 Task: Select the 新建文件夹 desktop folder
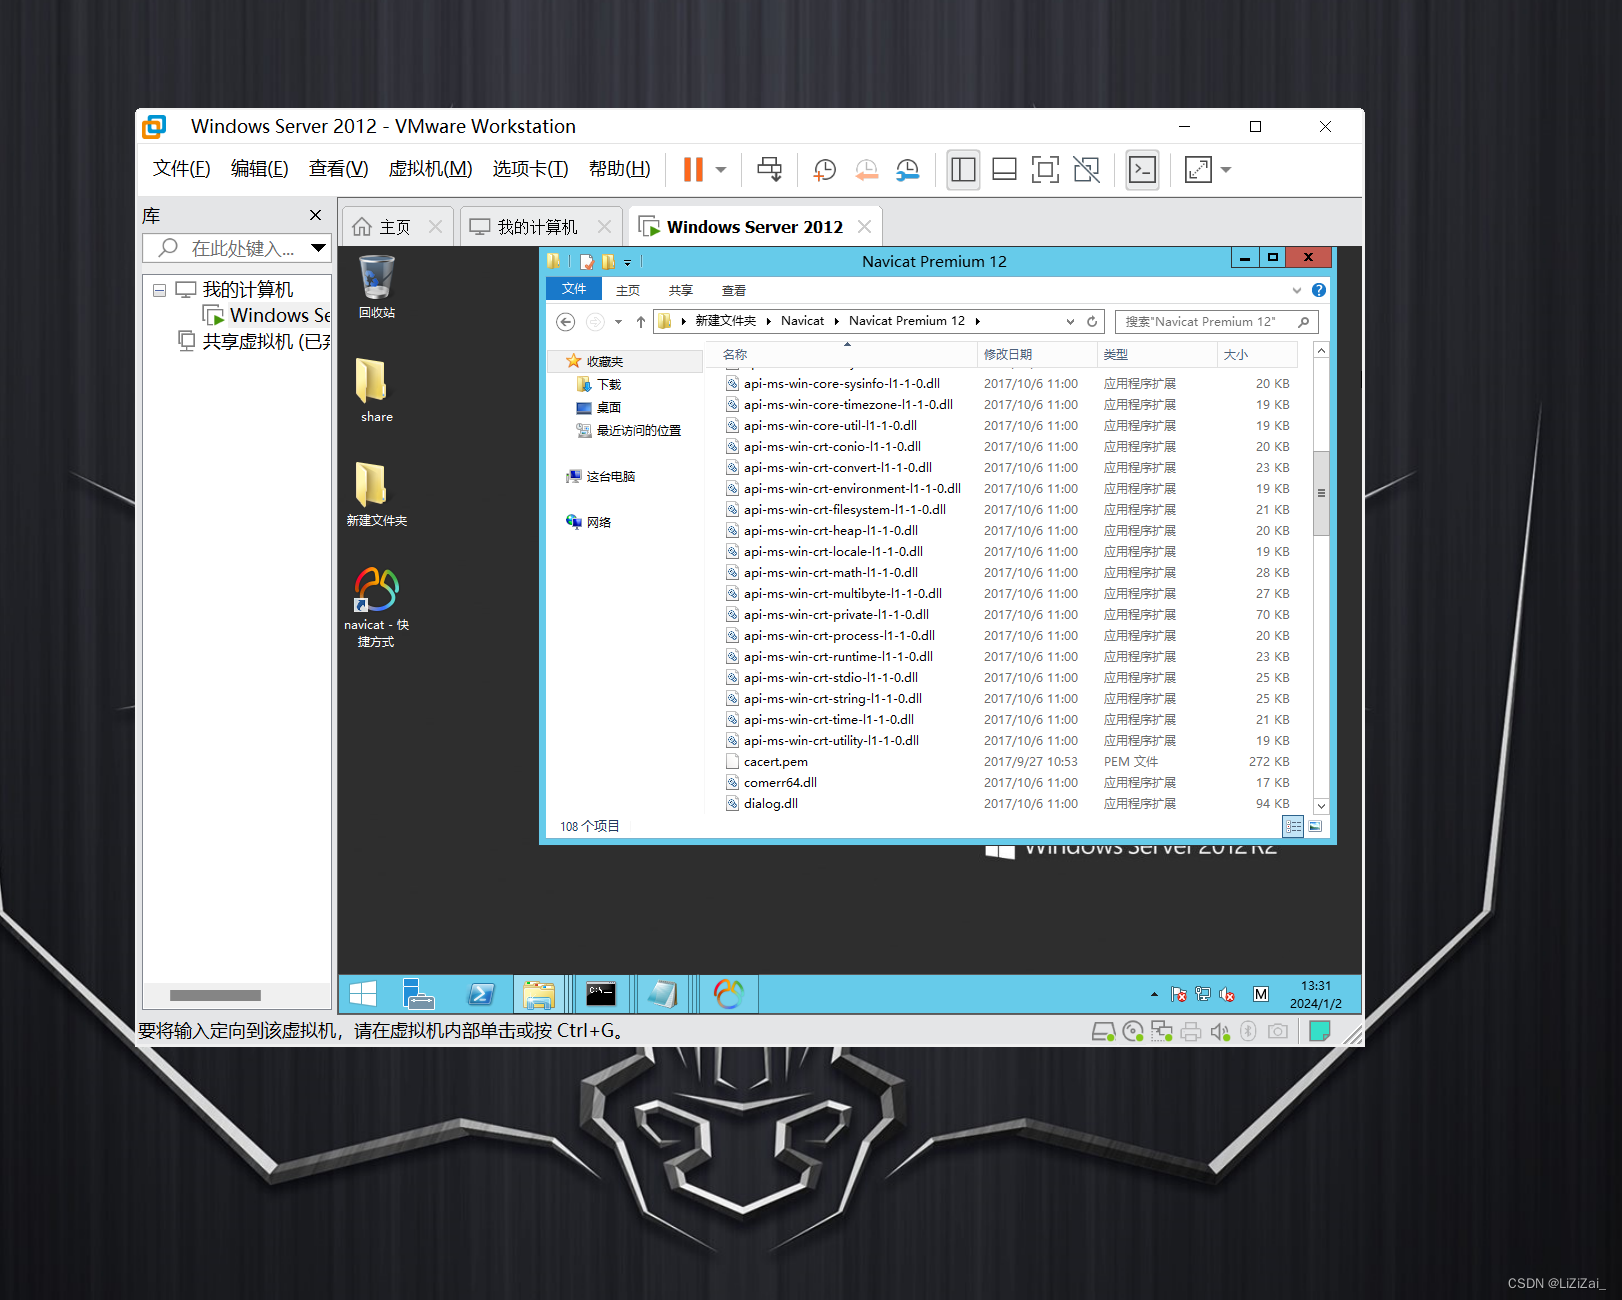pyautogui.click(x=376, y=494)
